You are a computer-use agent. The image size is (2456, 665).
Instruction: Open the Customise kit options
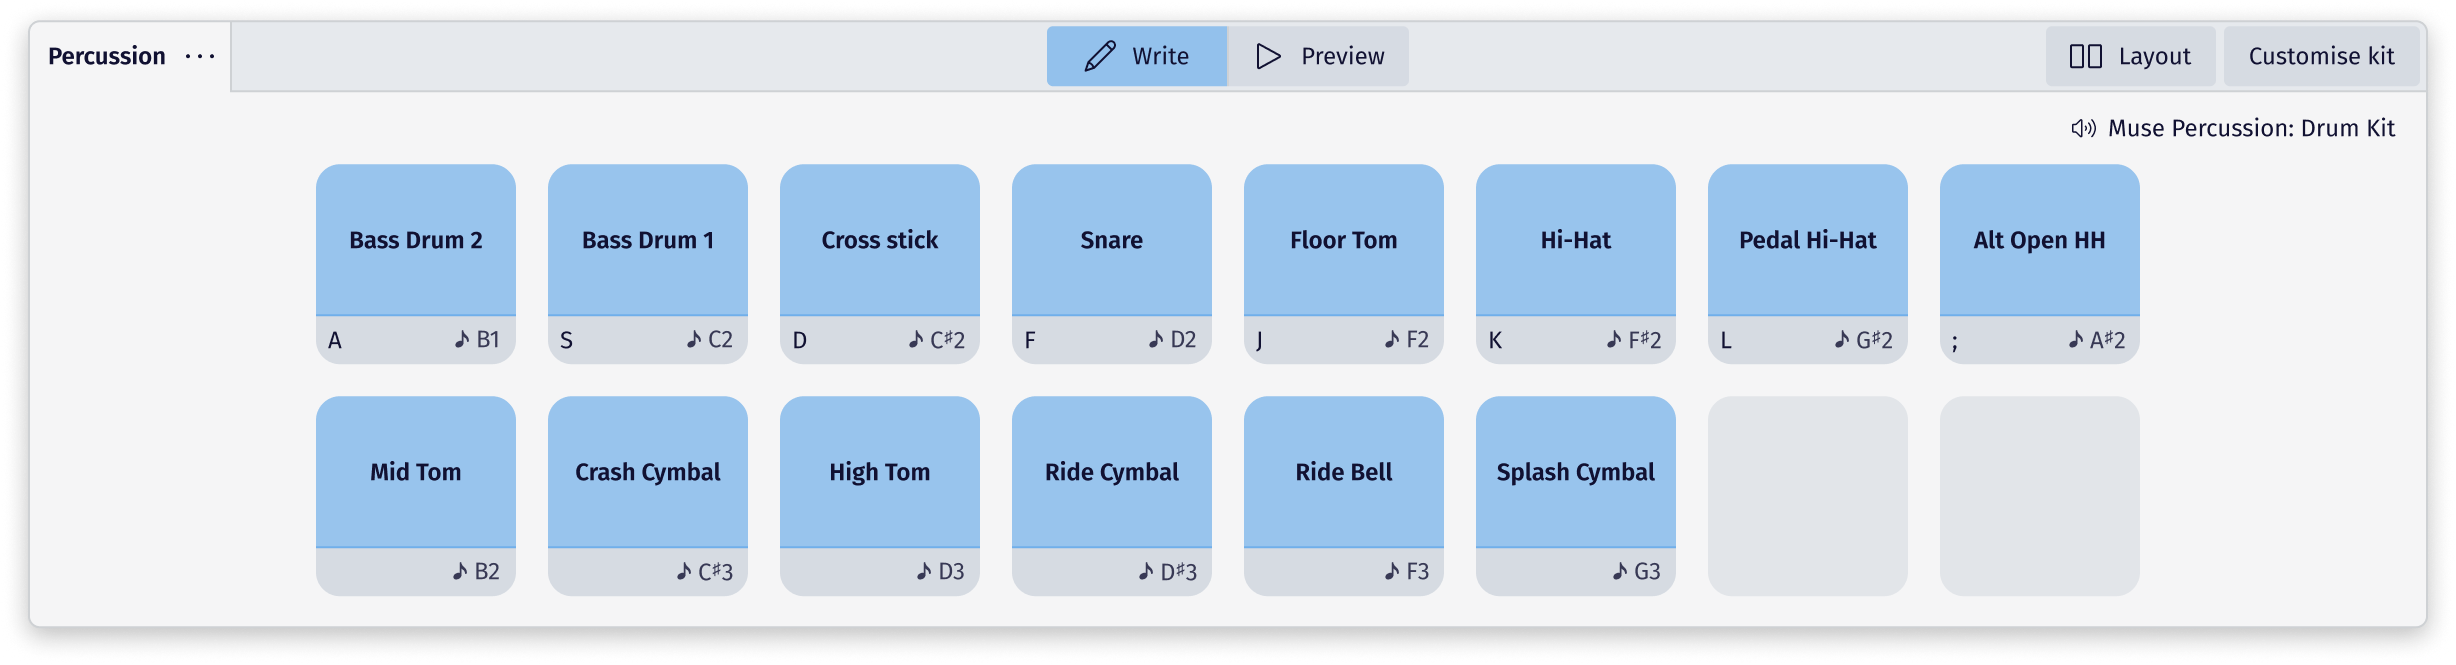[x=2321, y=56]
